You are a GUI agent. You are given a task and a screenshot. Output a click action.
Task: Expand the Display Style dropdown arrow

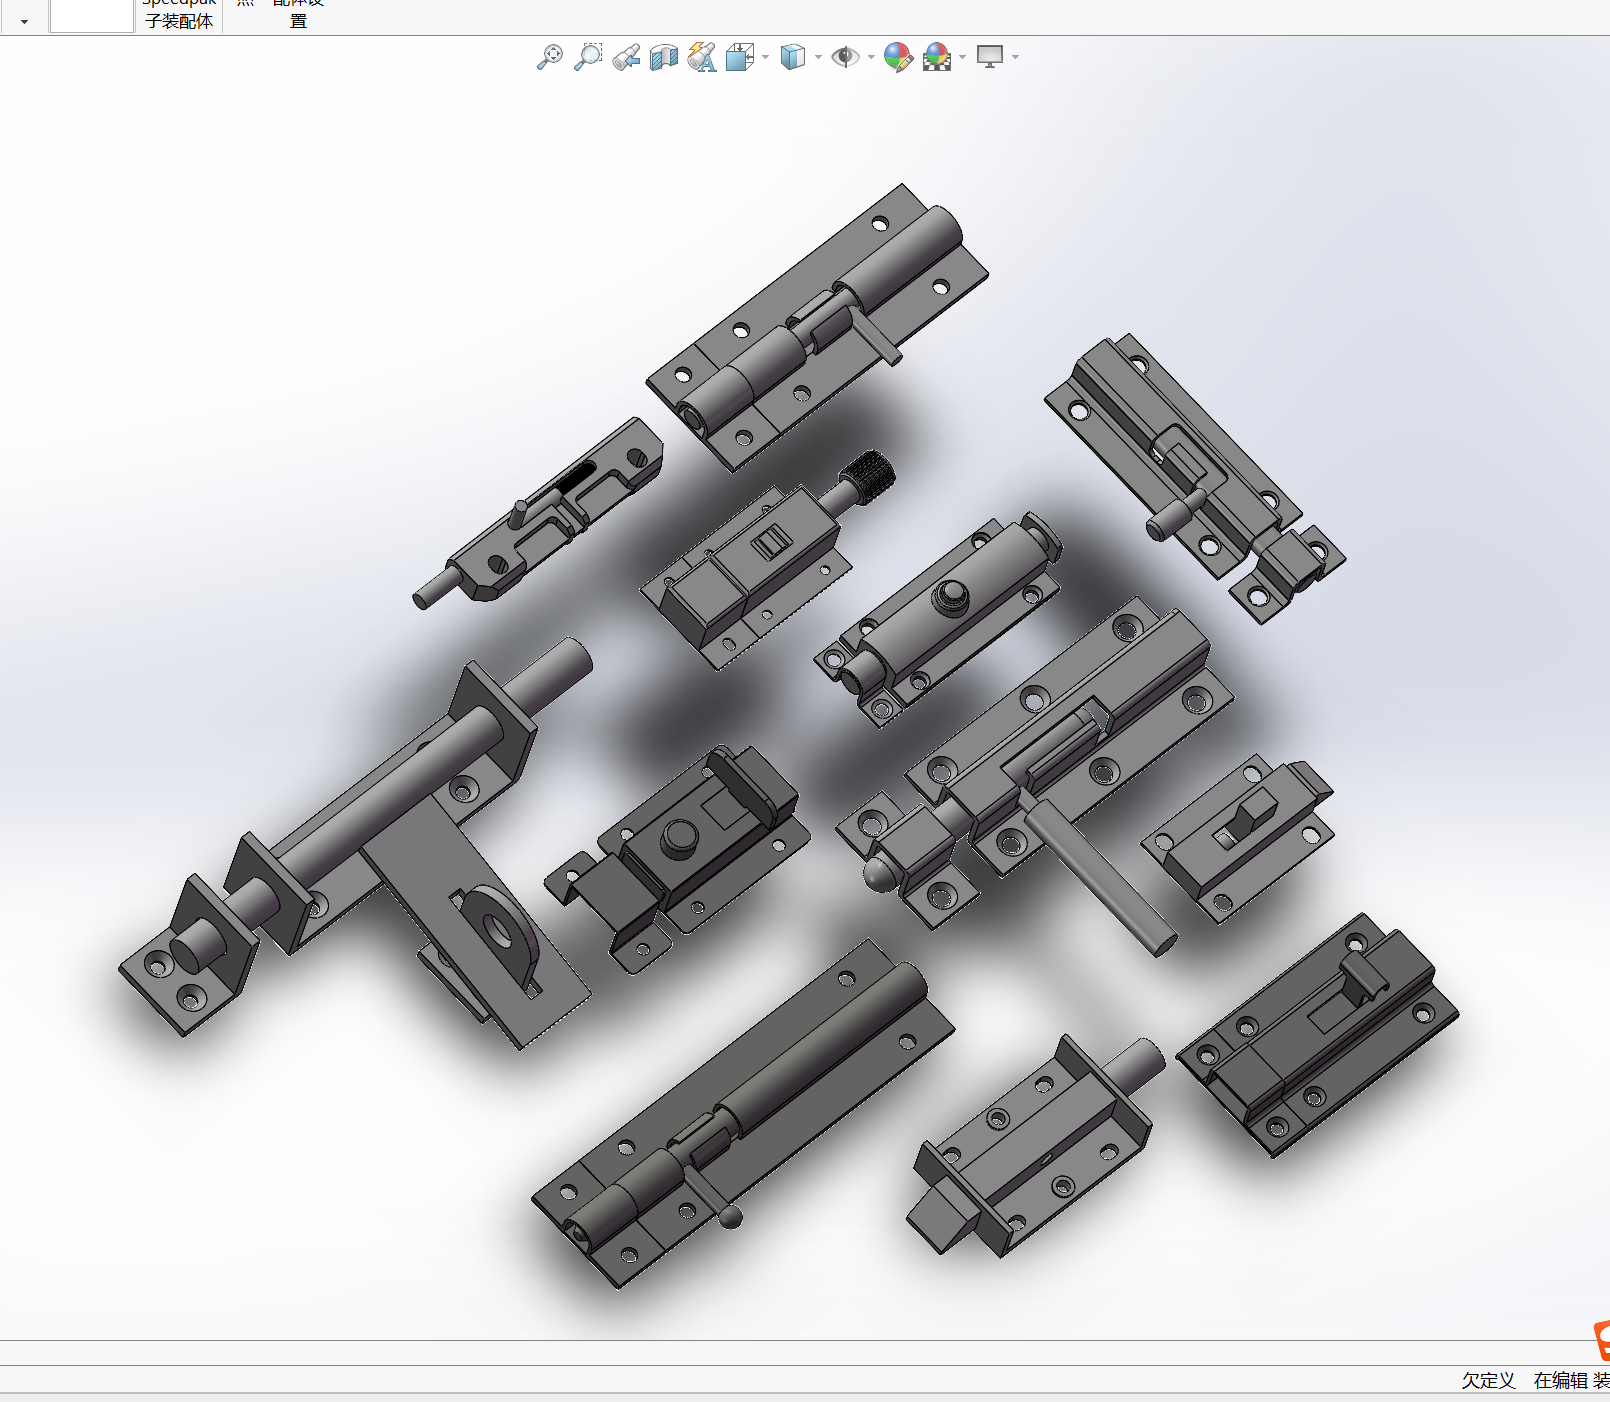coord(819,57)
